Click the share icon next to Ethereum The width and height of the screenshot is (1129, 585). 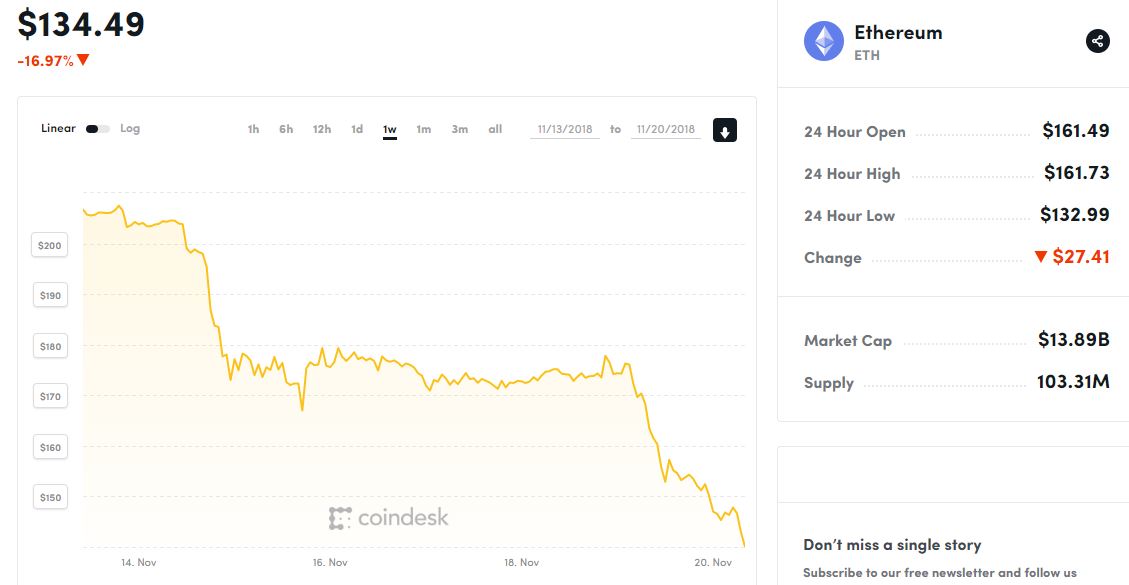tap(1097, 41)
